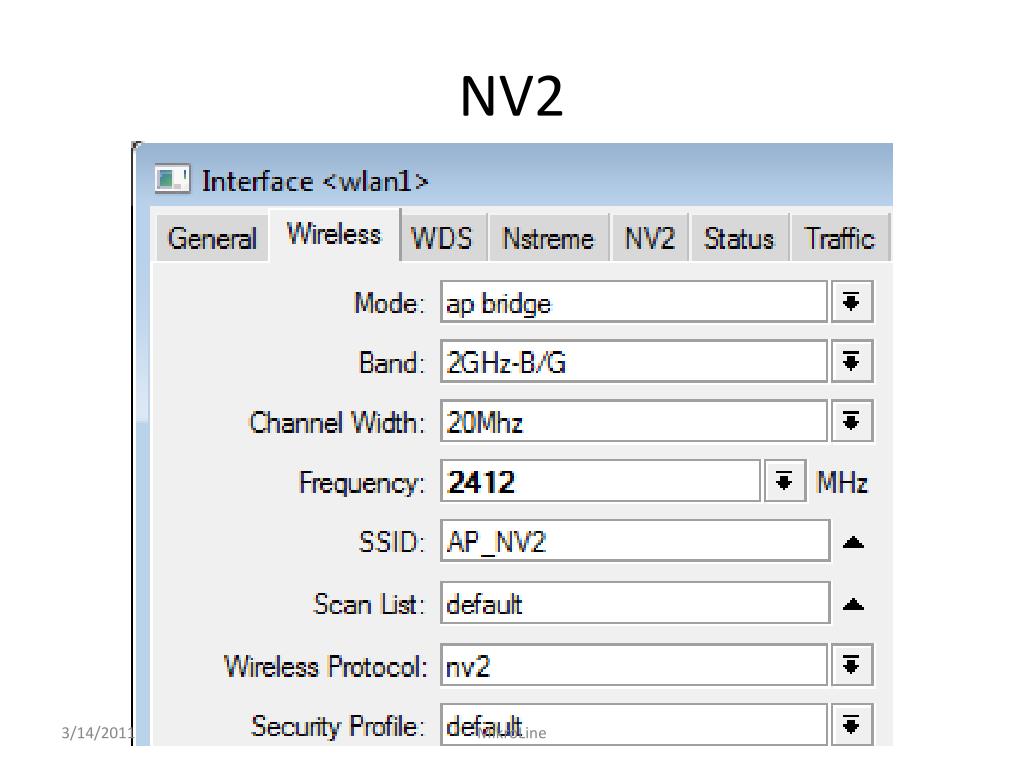1024x768 pixels.
Task: Click the Interface wlan1 window icon
Action: [172, 181]
